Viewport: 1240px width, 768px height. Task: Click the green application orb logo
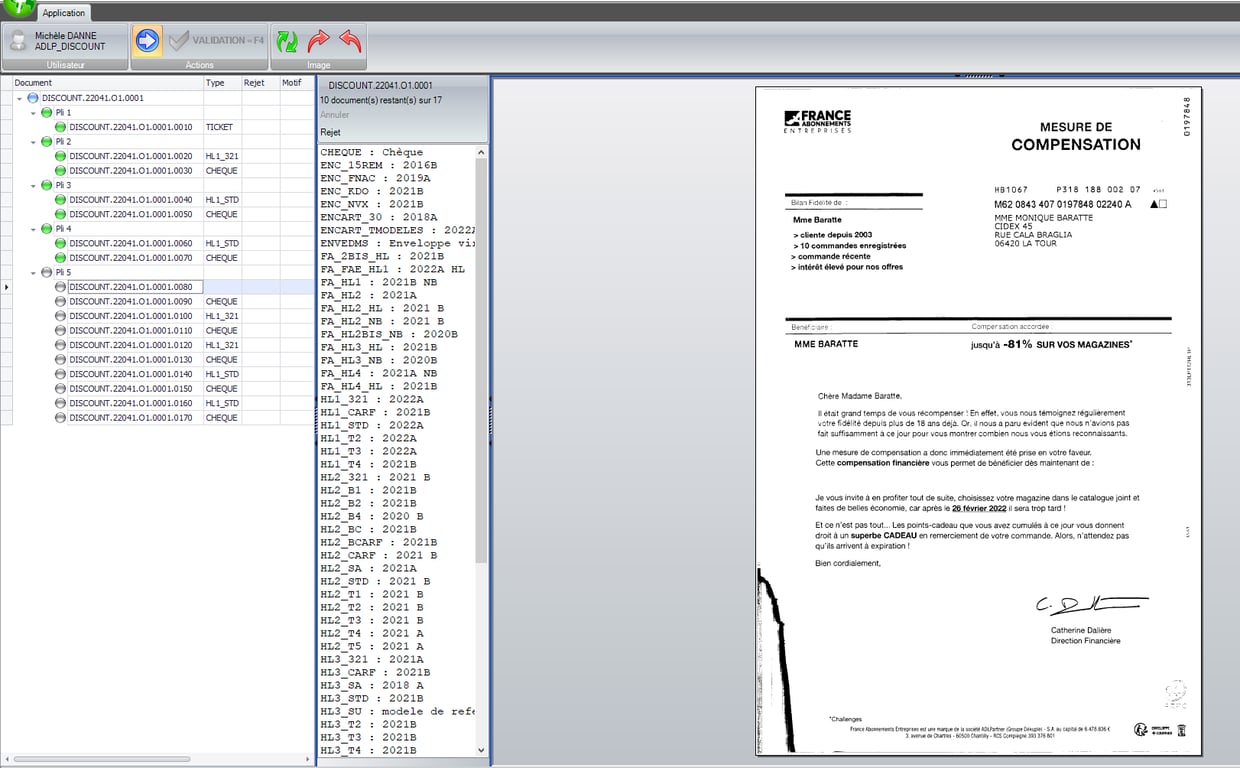pos(17,8)
